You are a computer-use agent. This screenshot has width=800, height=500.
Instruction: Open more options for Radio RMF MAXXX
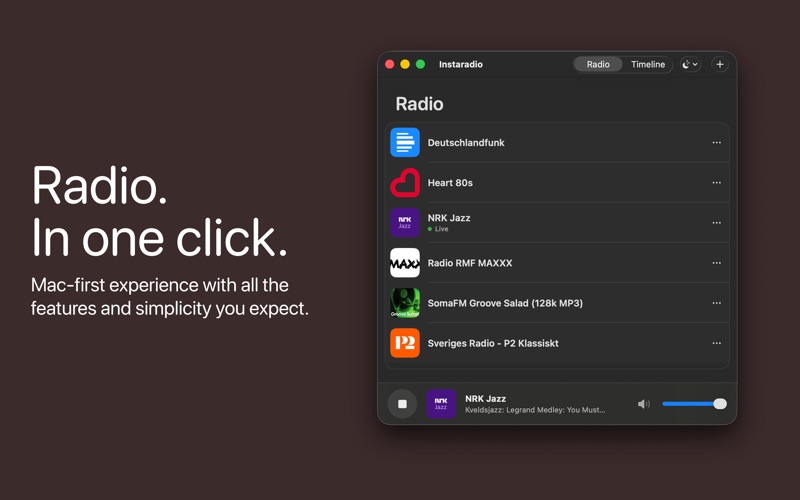[716, 263]
